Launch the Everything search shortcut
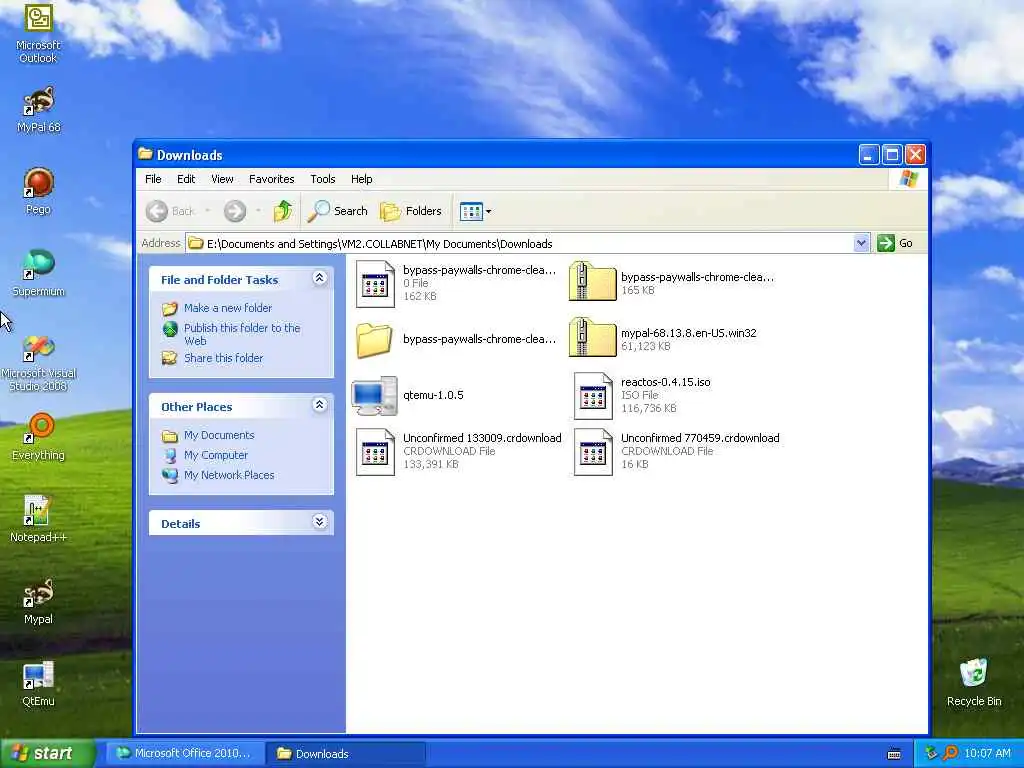The width and height of the screenshot is (1024, 768). (x=38, y=436)
